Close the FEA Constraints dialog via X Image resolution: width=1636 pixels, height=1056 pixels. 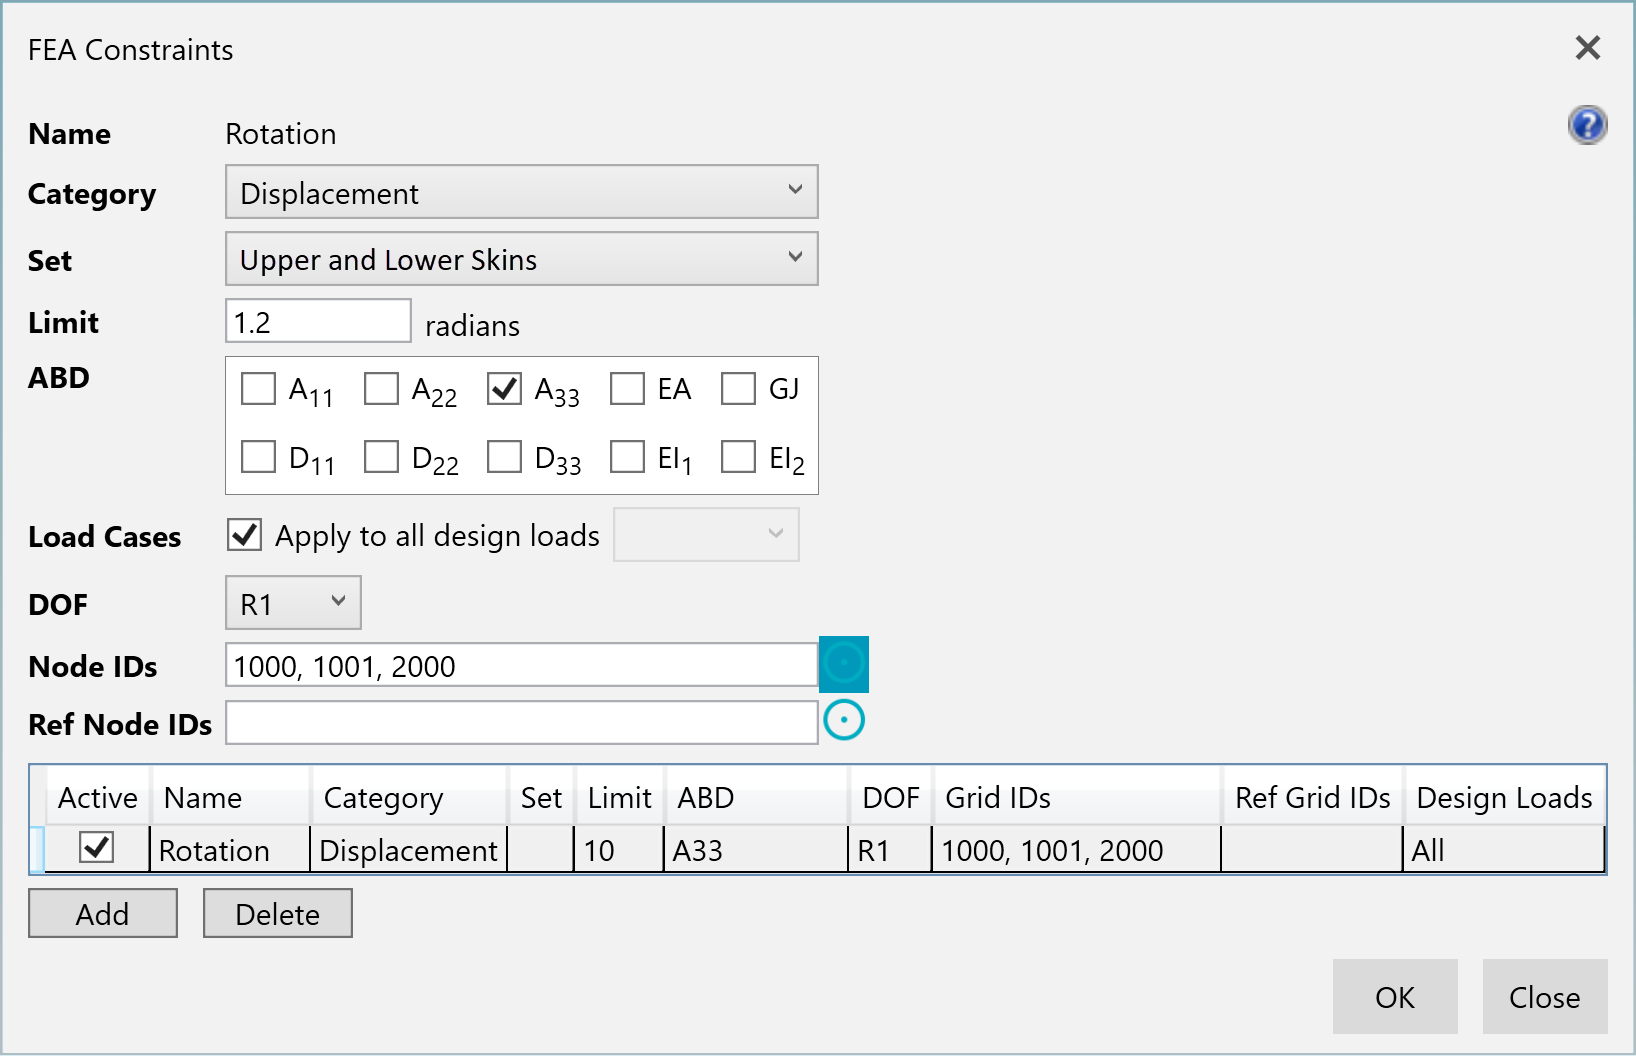pos(1588,48)
